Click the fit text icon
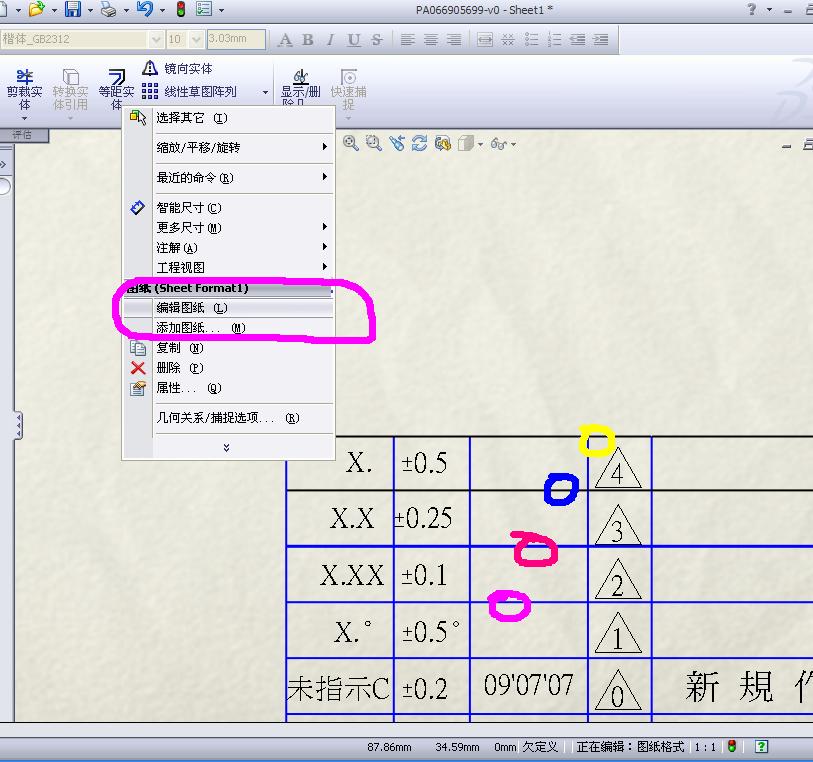Image resolution: width=813 pixels, height=762 pixels. point(485,39)
